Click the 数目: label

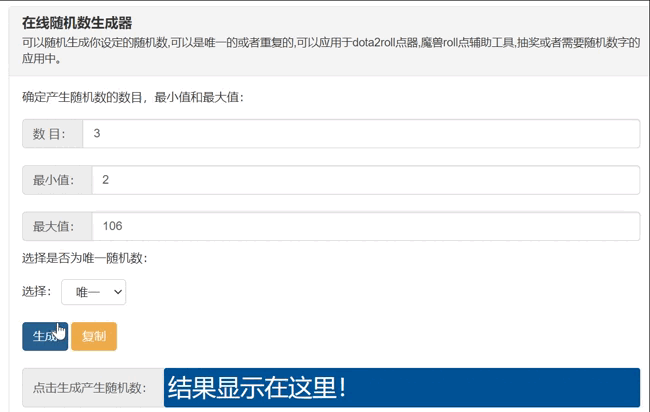tap(53, 133)
